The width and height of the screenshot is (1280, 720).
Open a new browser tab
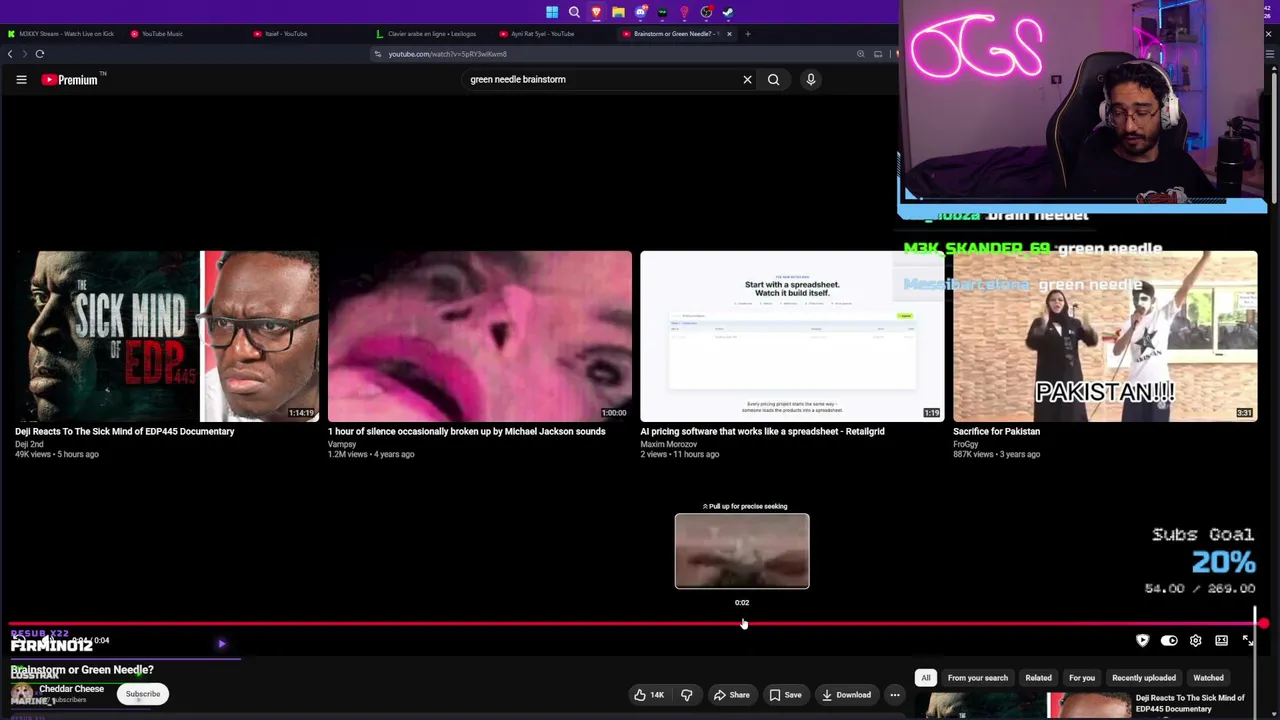(747, 34)
